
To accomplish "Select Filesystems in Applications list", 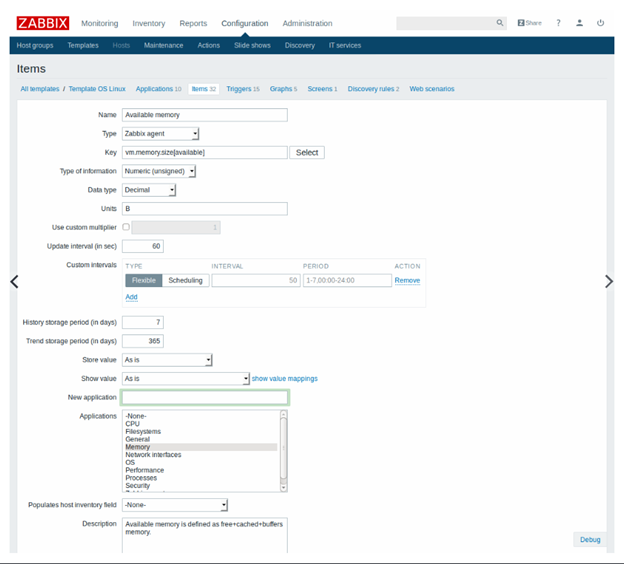I will [201, 431].
